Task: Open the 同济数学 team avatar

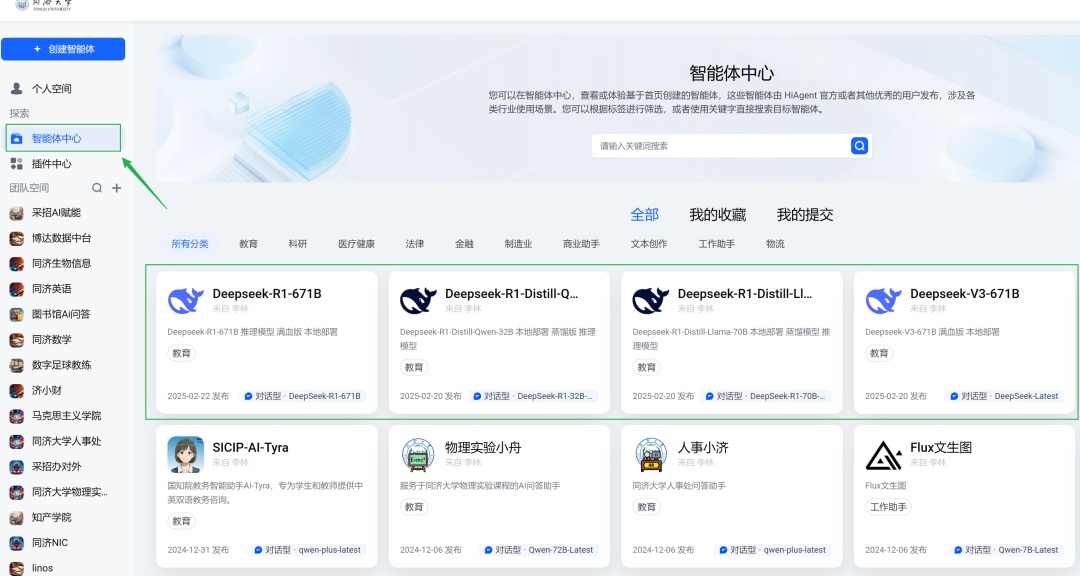Action: click(x=17, y=340)
